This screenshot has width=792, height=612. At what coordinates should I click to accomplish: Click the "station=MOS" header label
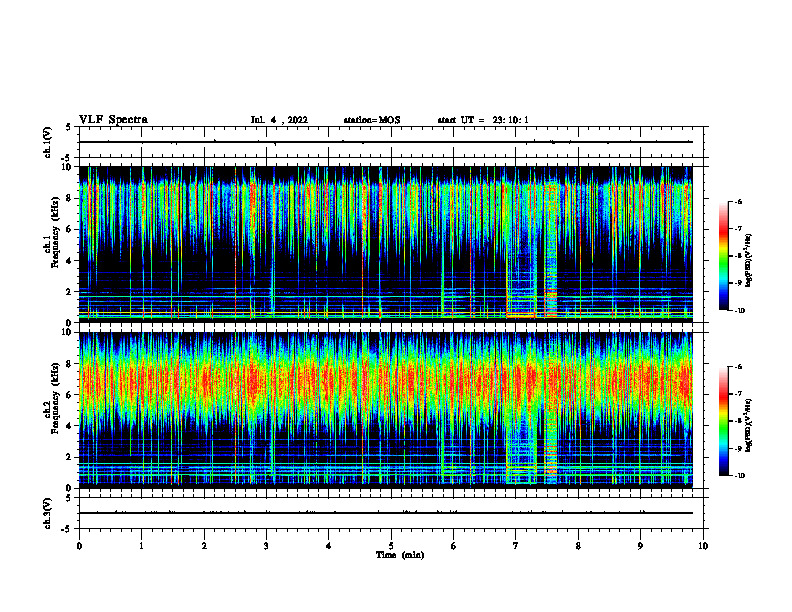tap(372, 120)
